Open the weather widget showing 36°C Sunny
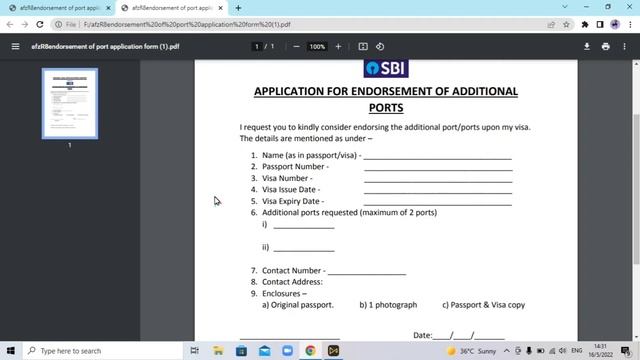 (x=471, y=351)
